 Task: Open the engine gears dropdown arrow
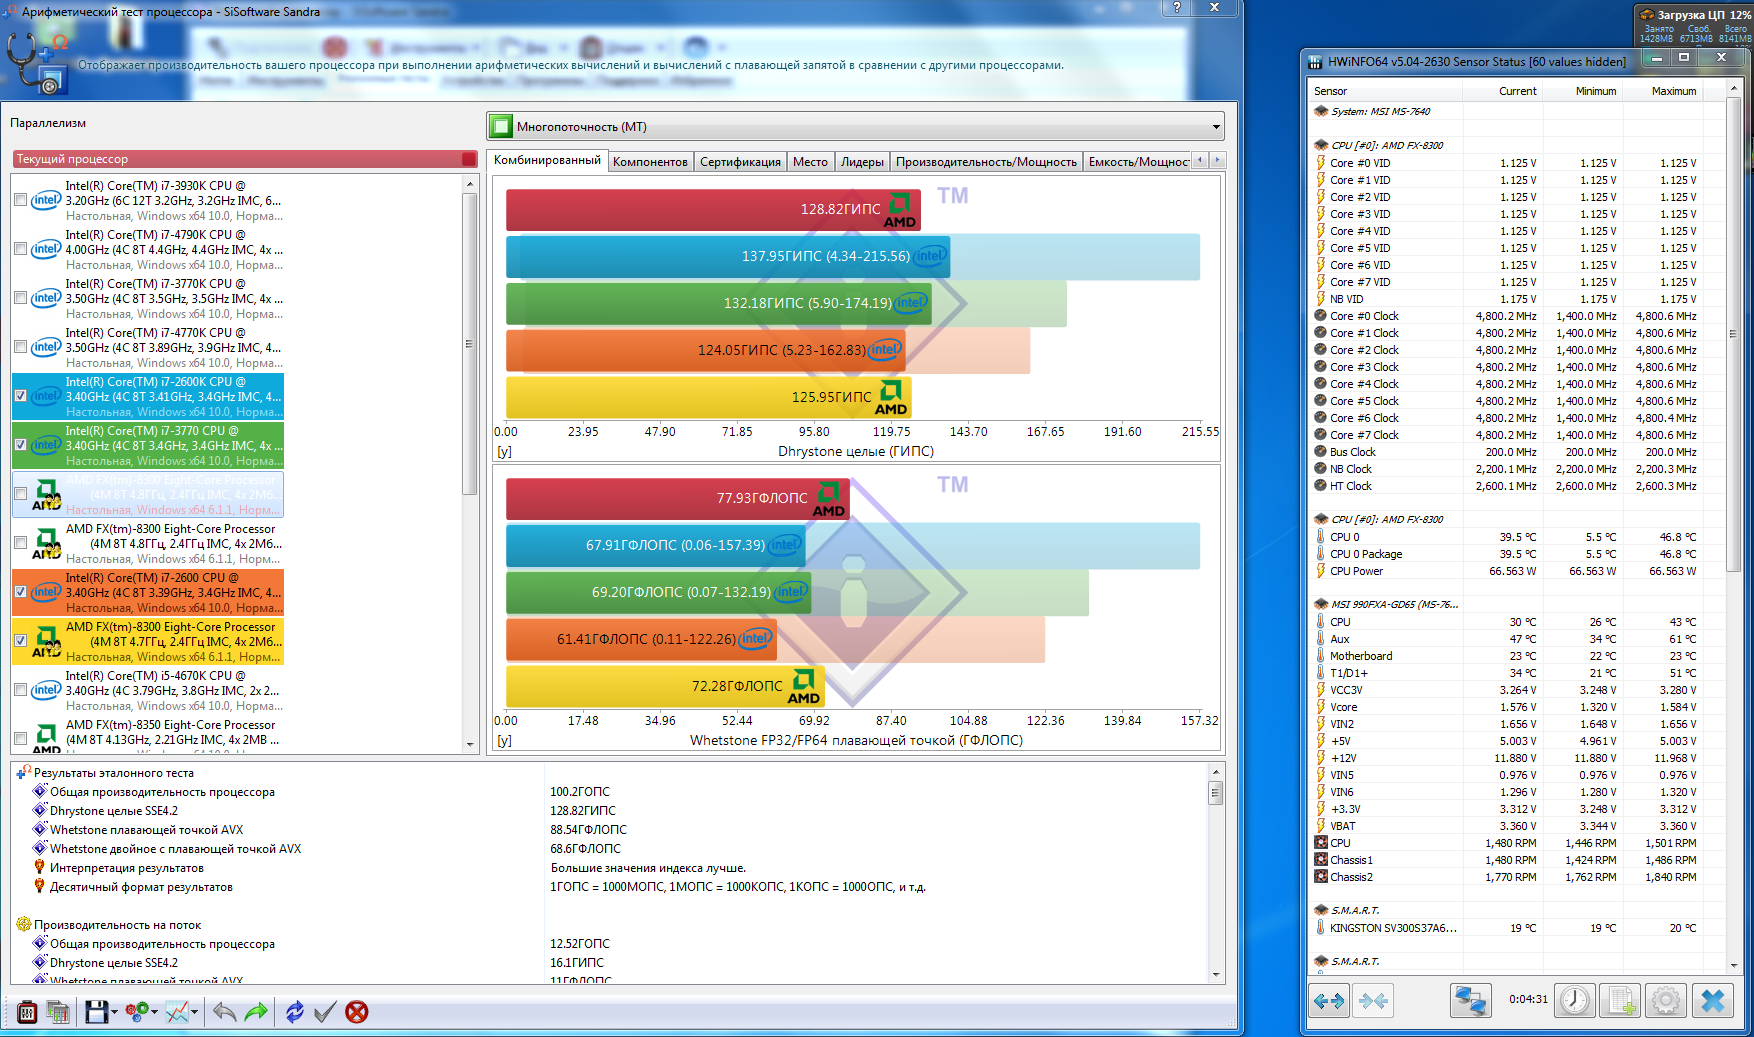click(x=155, y=1013)
